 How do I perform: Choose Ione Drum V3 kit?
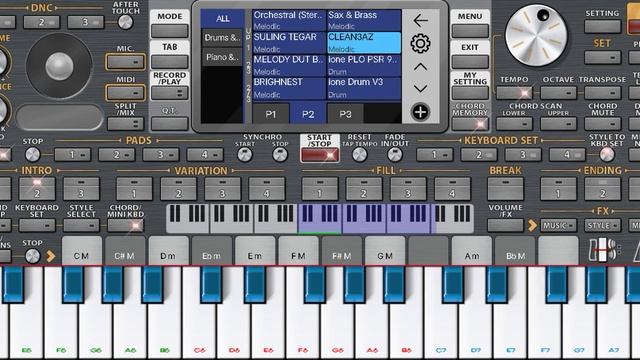pyautogui.click(x=364, y=88)
